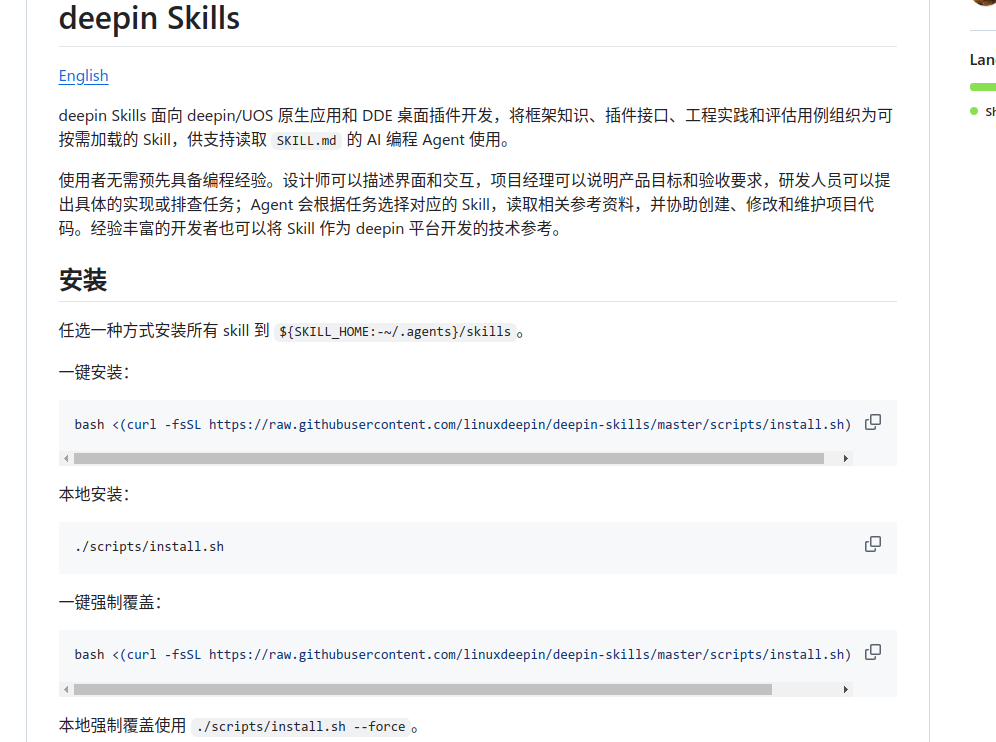Click the paragraph starting "deepin Skills 面向 deepin/UOS"
Screen dimensions: 996x742
click(x=476, y=127)
